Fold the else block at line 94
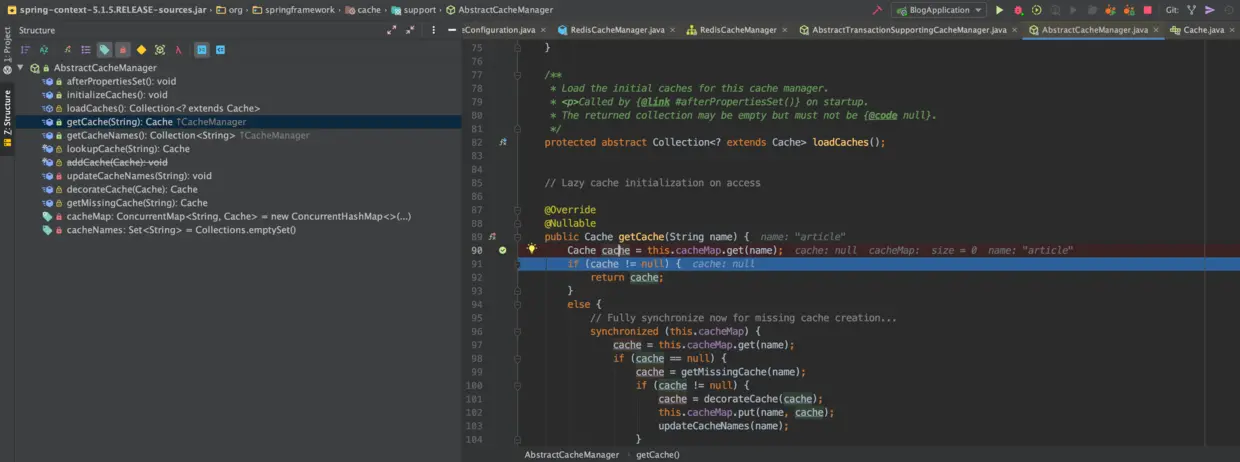This screenshot has height=462, width=1240. [518, 304]
